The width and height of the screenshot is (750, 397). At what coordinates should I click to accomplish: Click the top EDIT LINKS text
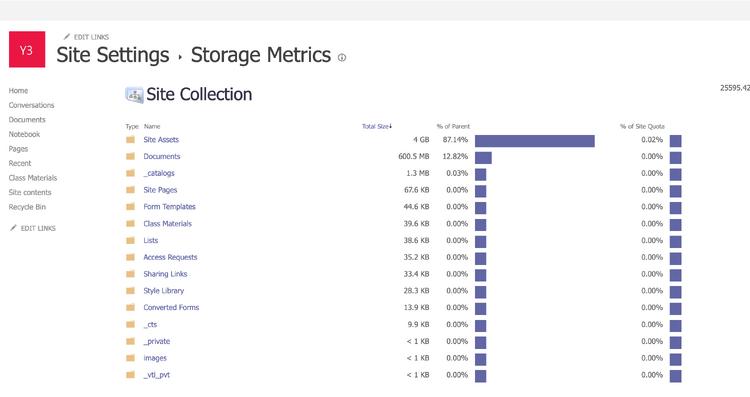(x=91, y=37)
